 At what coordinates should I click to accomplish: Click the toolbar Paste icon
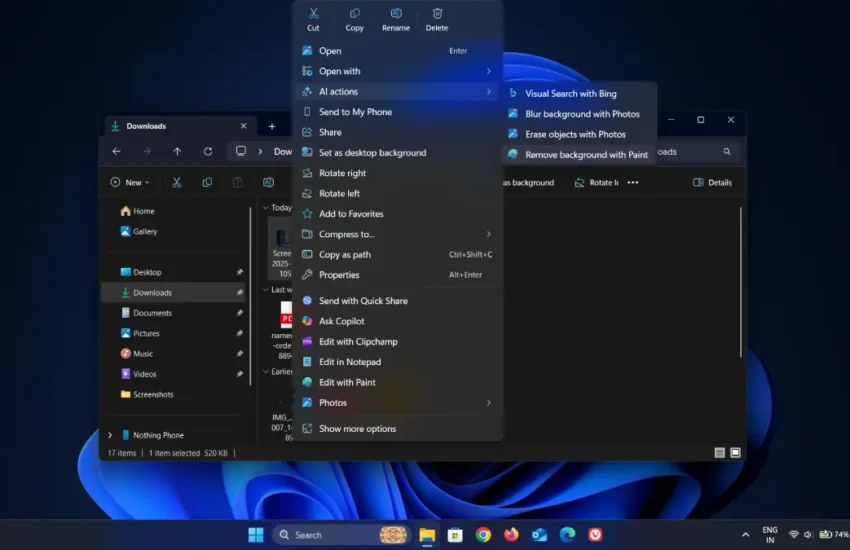(x=237, y=183)
